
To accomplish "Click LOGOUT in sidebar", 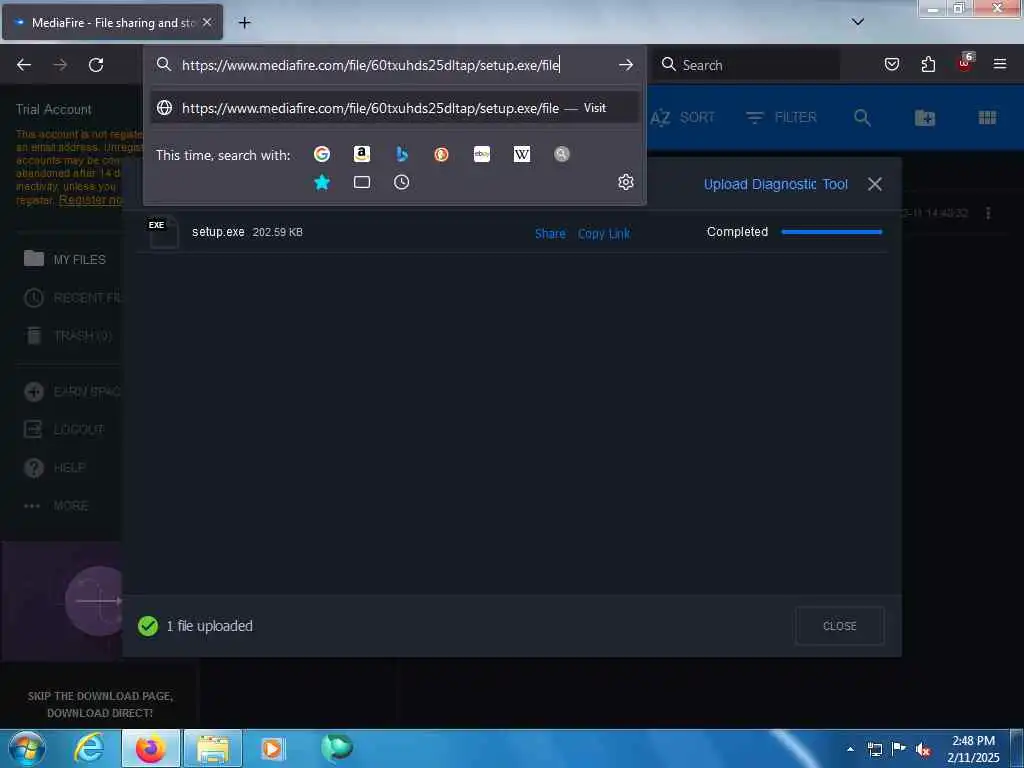I will 64,429.
